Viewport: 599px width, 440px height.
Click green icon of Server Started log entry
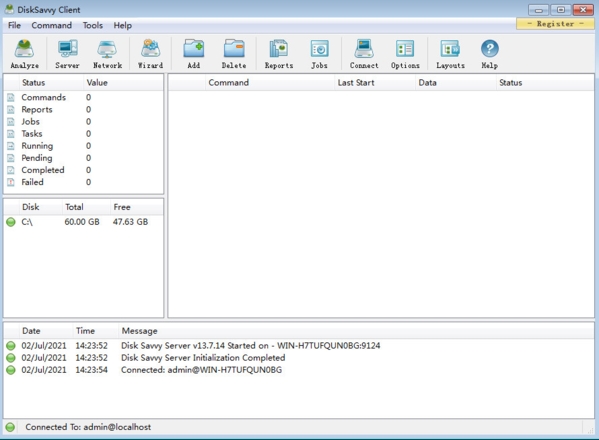(11, 346)
